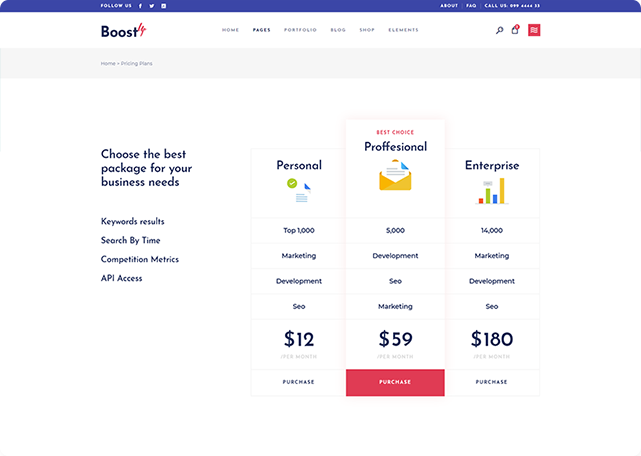Click the Home breadcrumb link
This screenshot has height=456, width=641.
[x=108, y=63]
